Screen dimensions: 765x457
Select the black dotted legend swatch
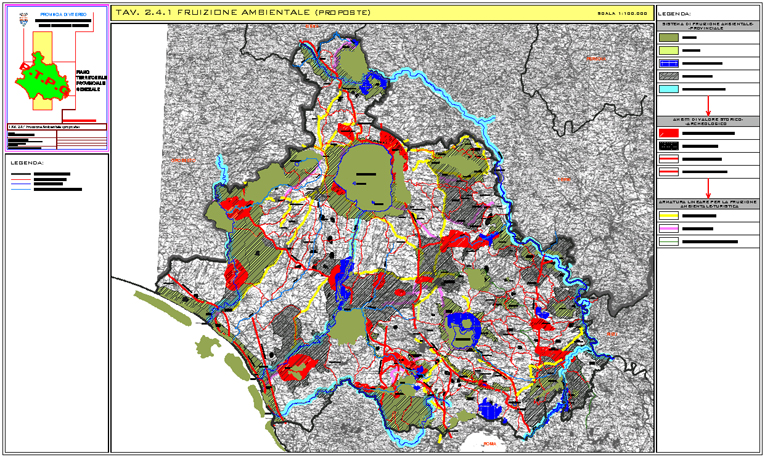click(x=669, y=146)
